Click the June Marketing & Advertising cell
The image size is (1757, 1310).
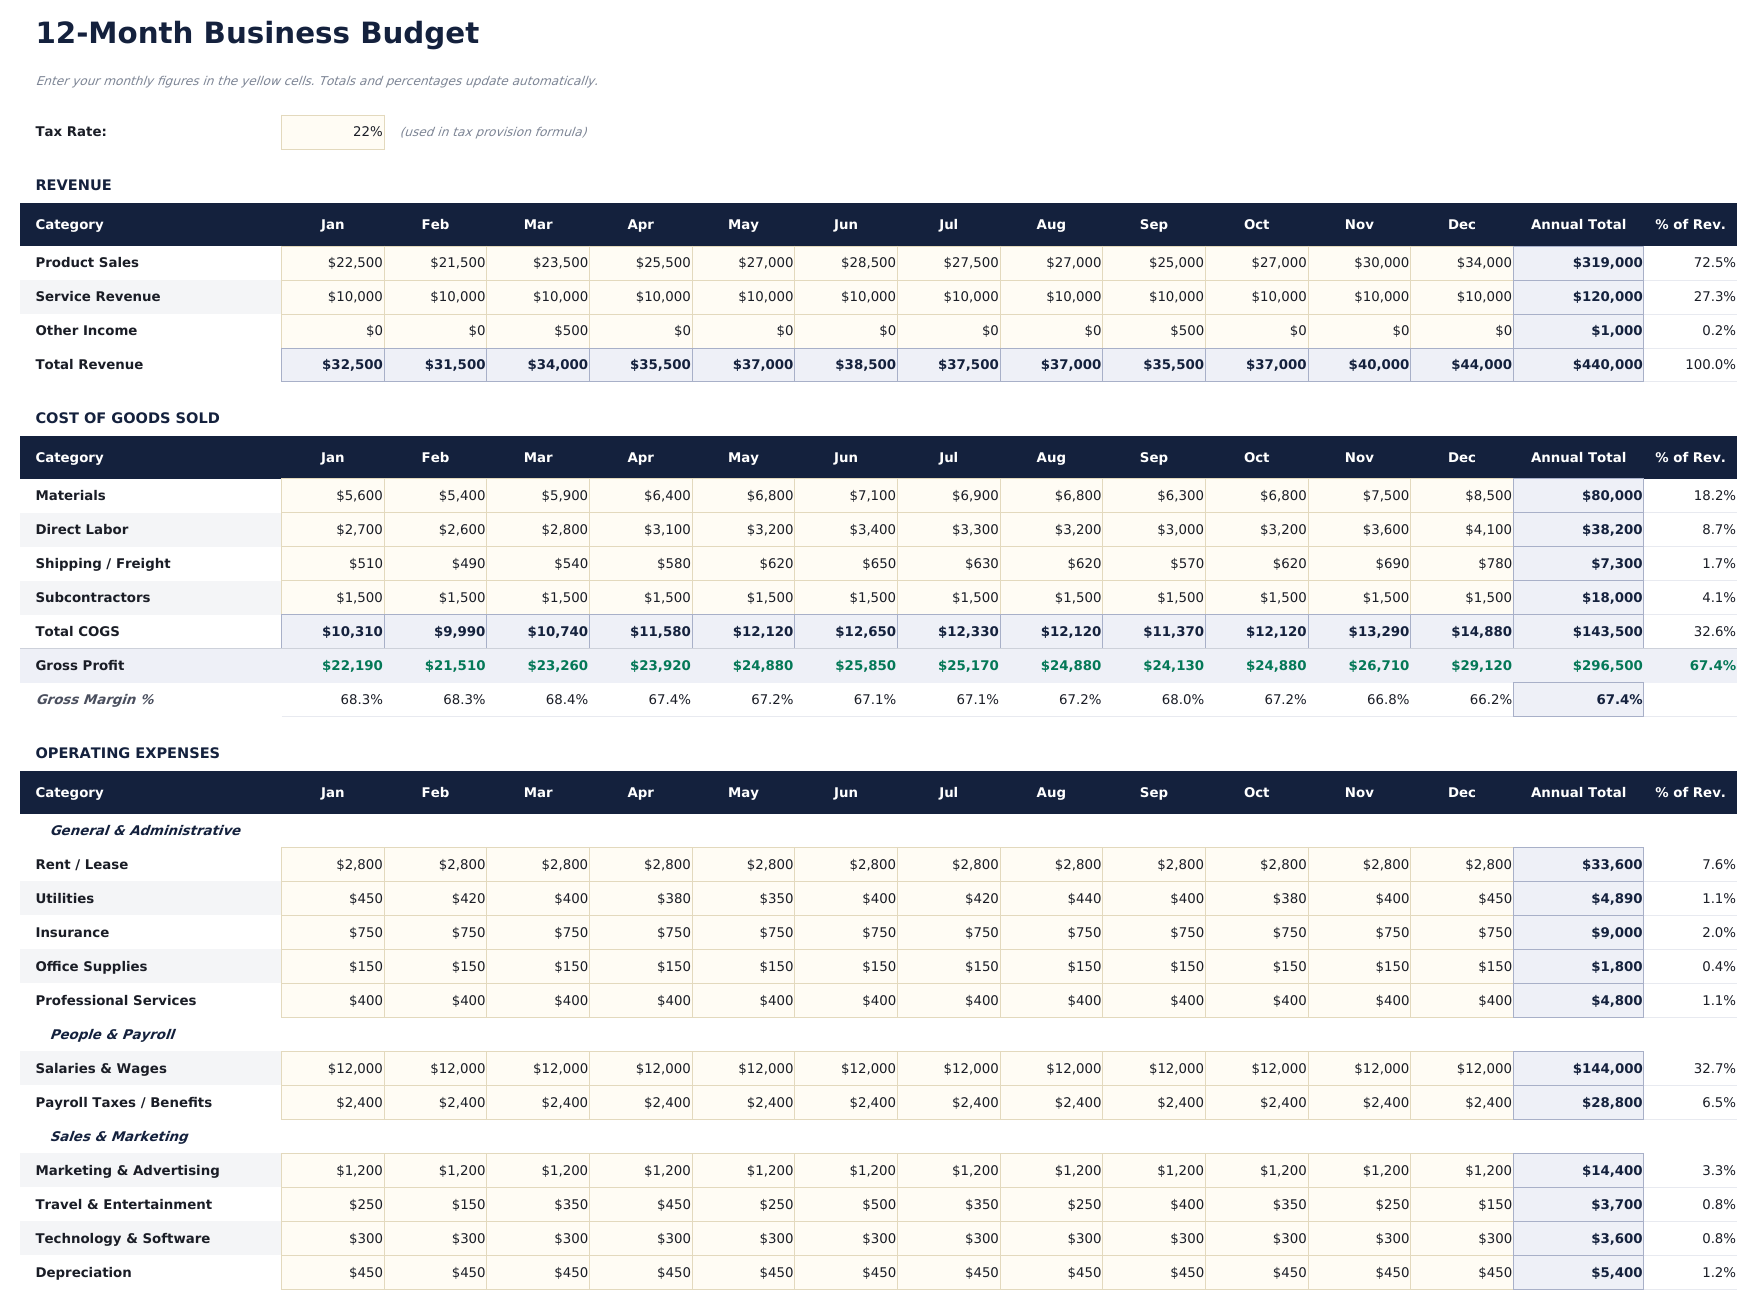pos(846,1170)
